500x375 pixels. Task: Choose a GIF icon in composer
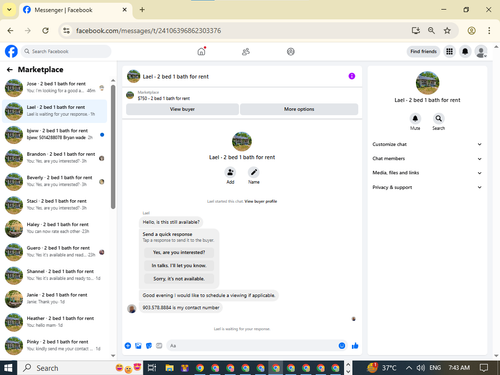point(159,346)
